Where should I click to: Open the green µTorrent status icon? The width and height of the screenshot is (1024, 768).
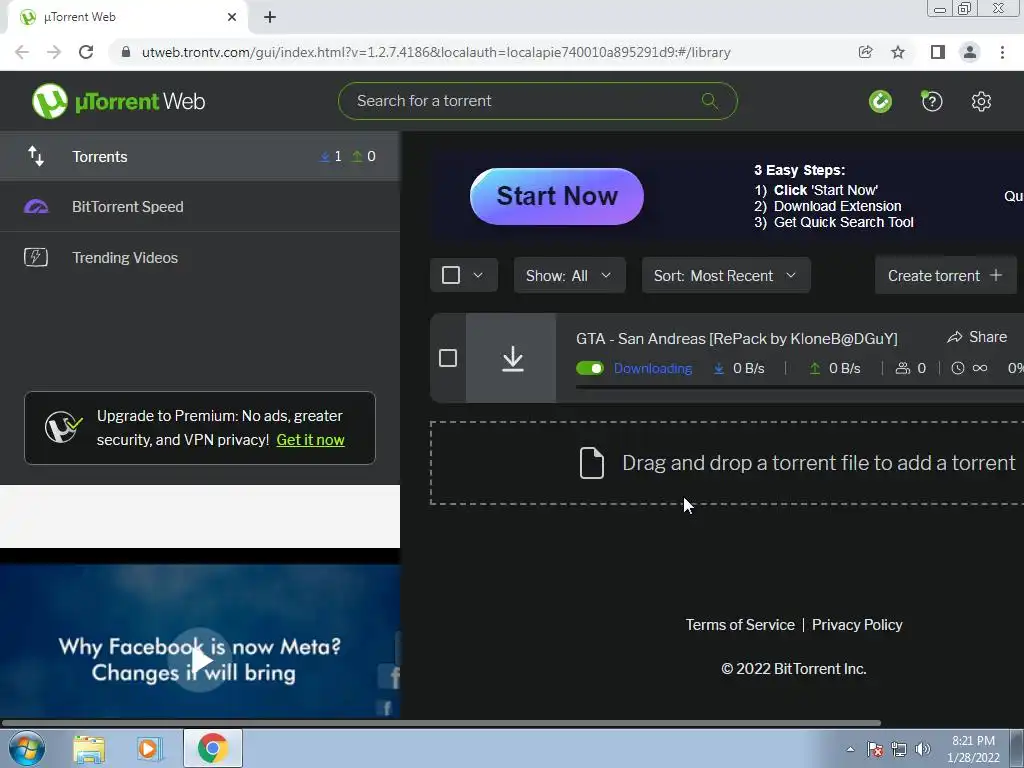coord(880,101)
